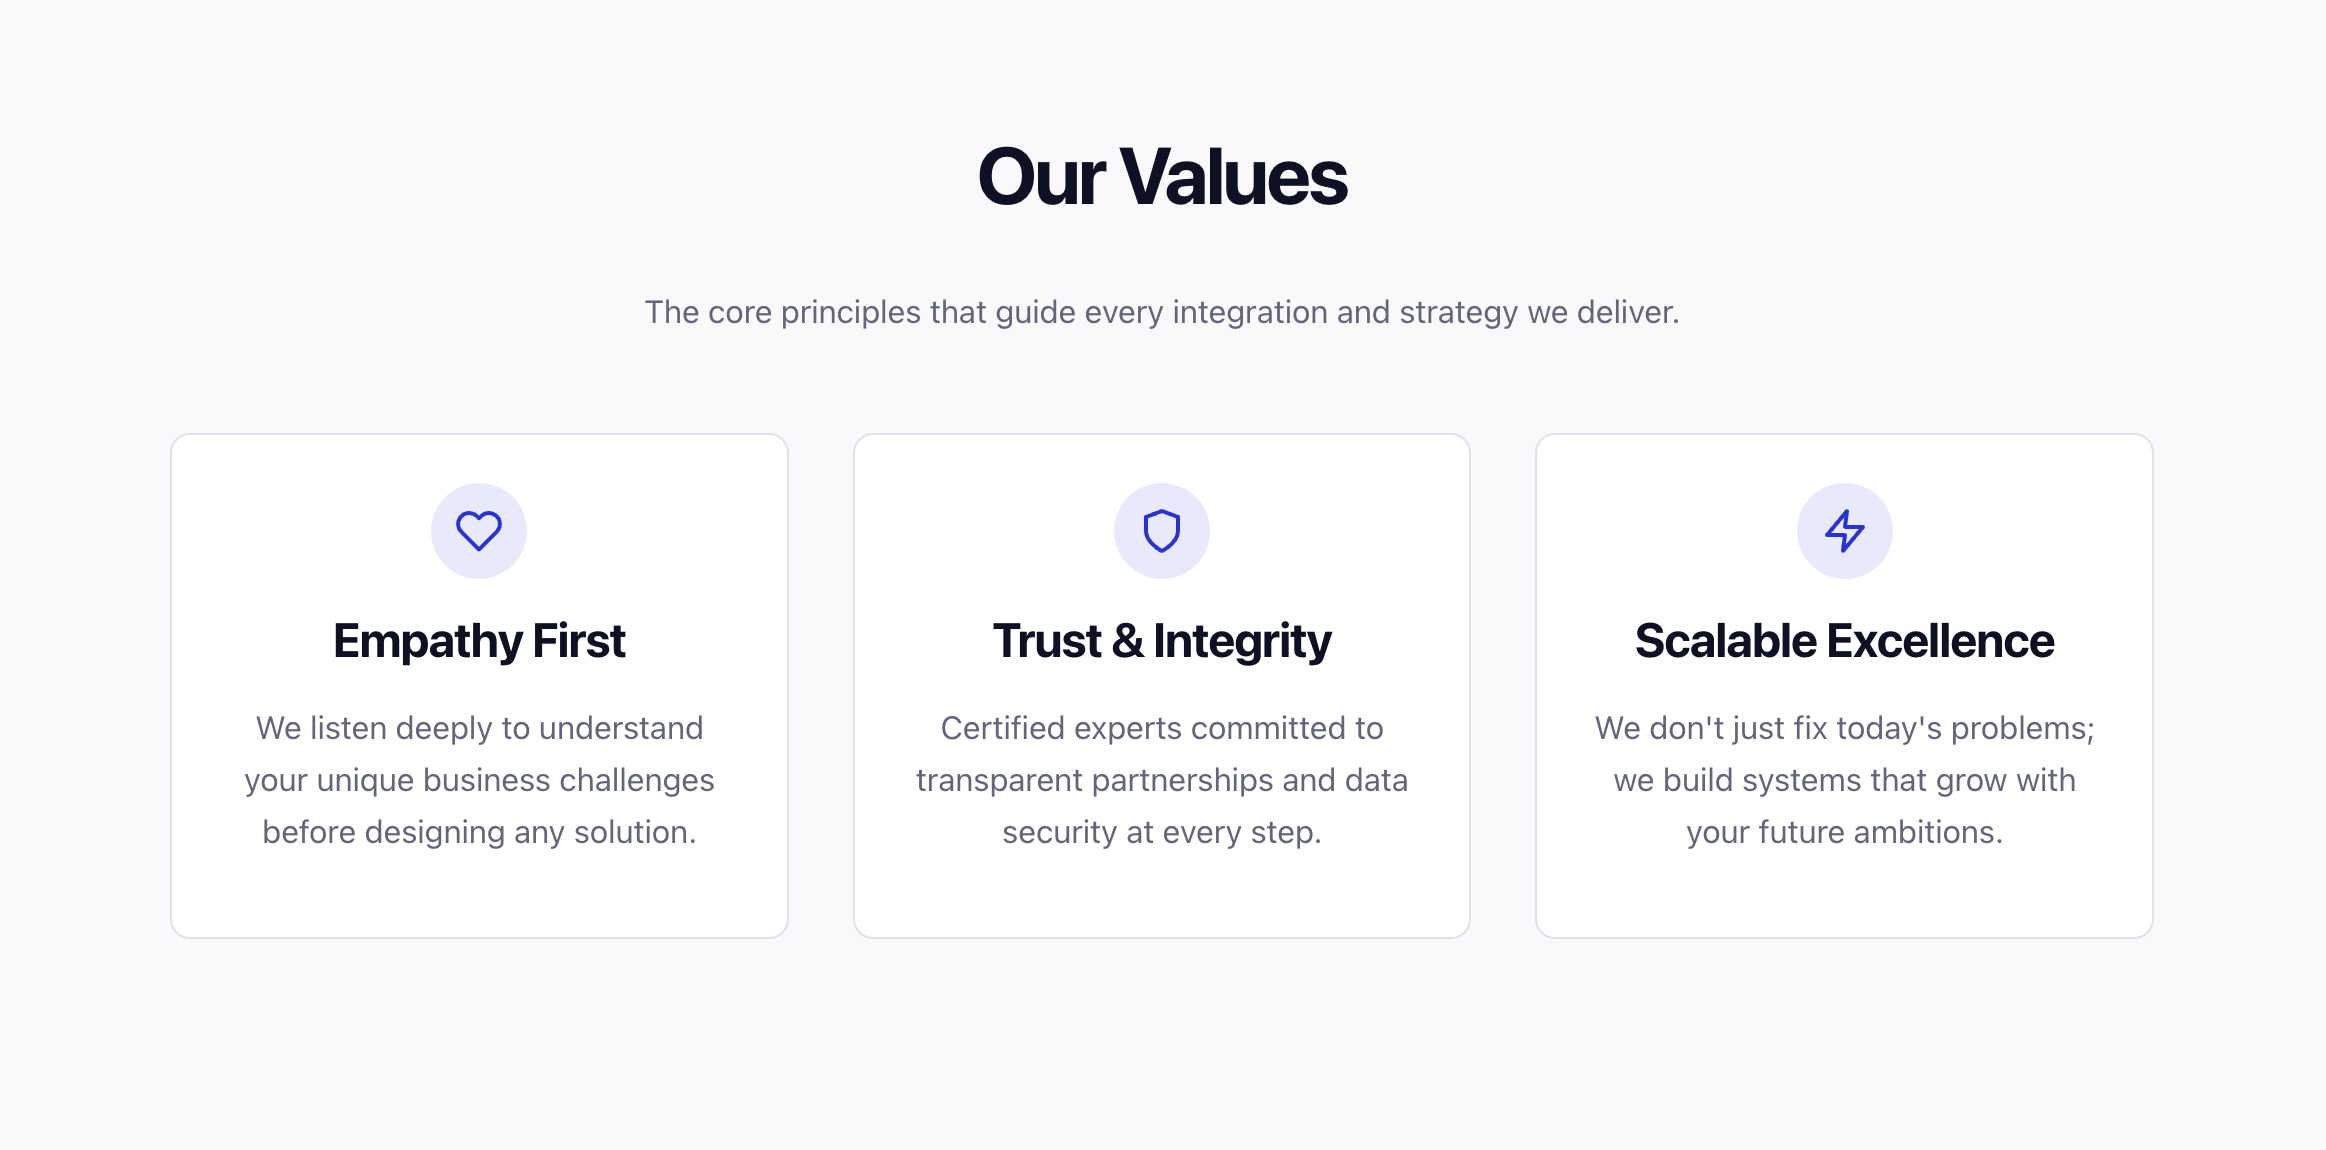Click the line "before designing any solution."
Image resolution: width=2326 pixels, height=1150 pixels.
point(479,832)
